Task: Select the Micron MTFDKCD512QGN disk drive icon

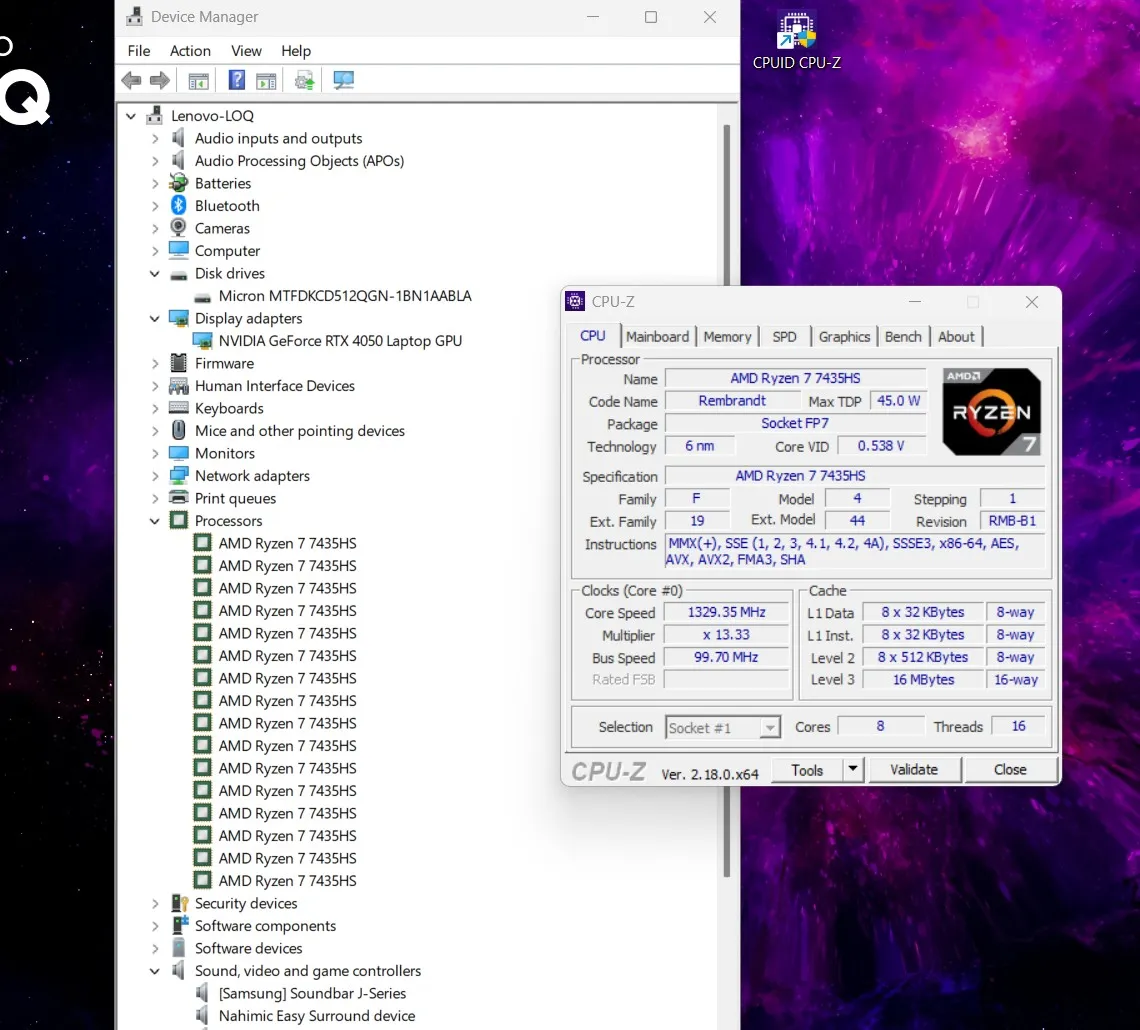Action: pyautogui.click(x=203, y=296)
